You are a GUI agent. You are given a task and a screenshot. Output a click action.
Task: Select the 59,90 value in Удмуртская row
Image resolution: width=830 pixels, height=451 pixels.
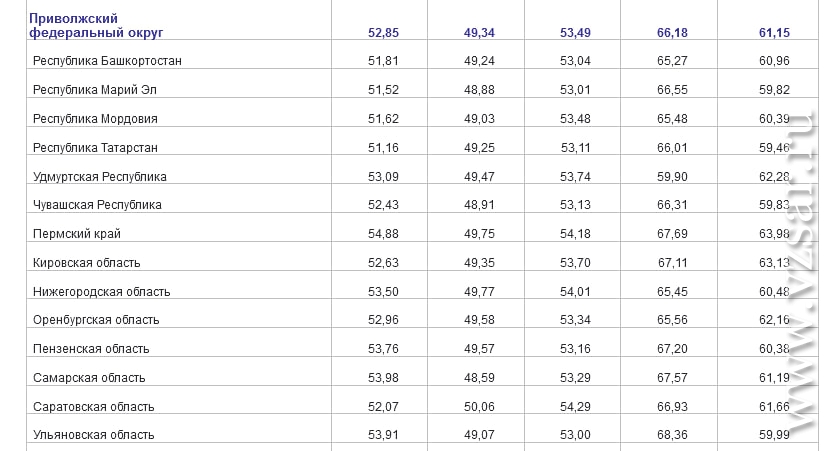point(672,177)
